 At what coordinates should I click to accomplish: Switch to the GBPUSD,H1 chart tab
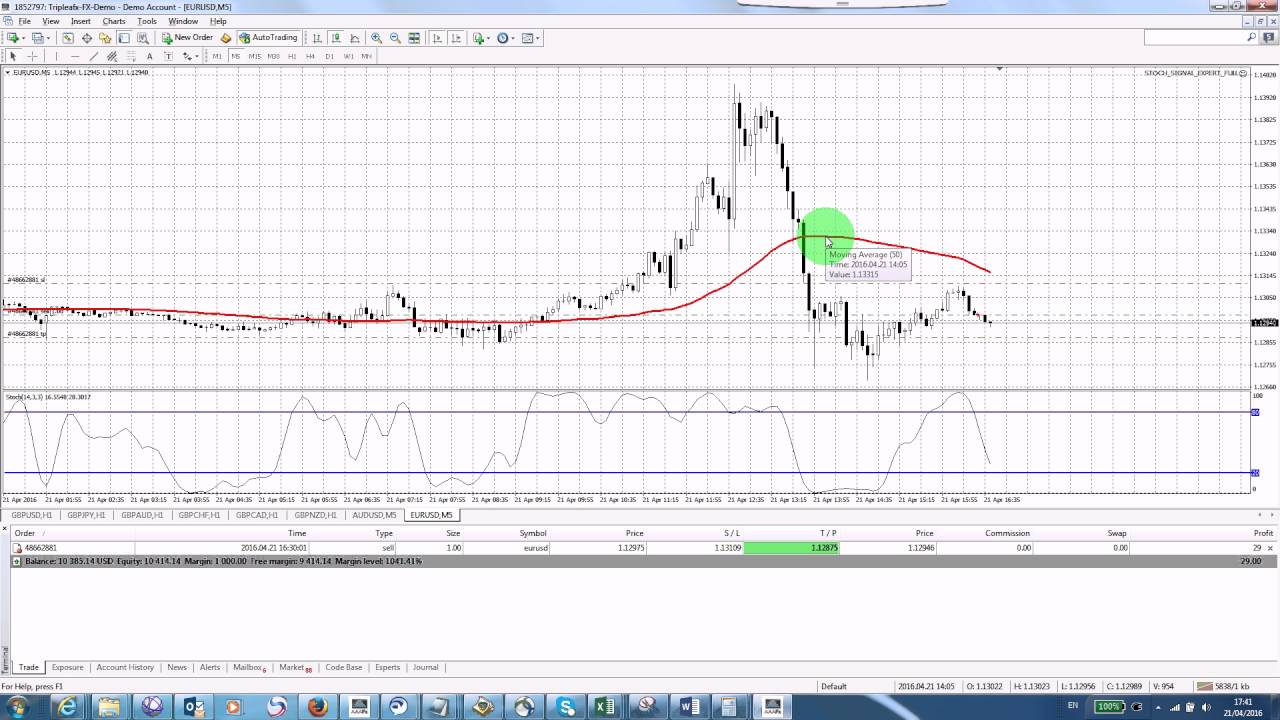point(31,515)
